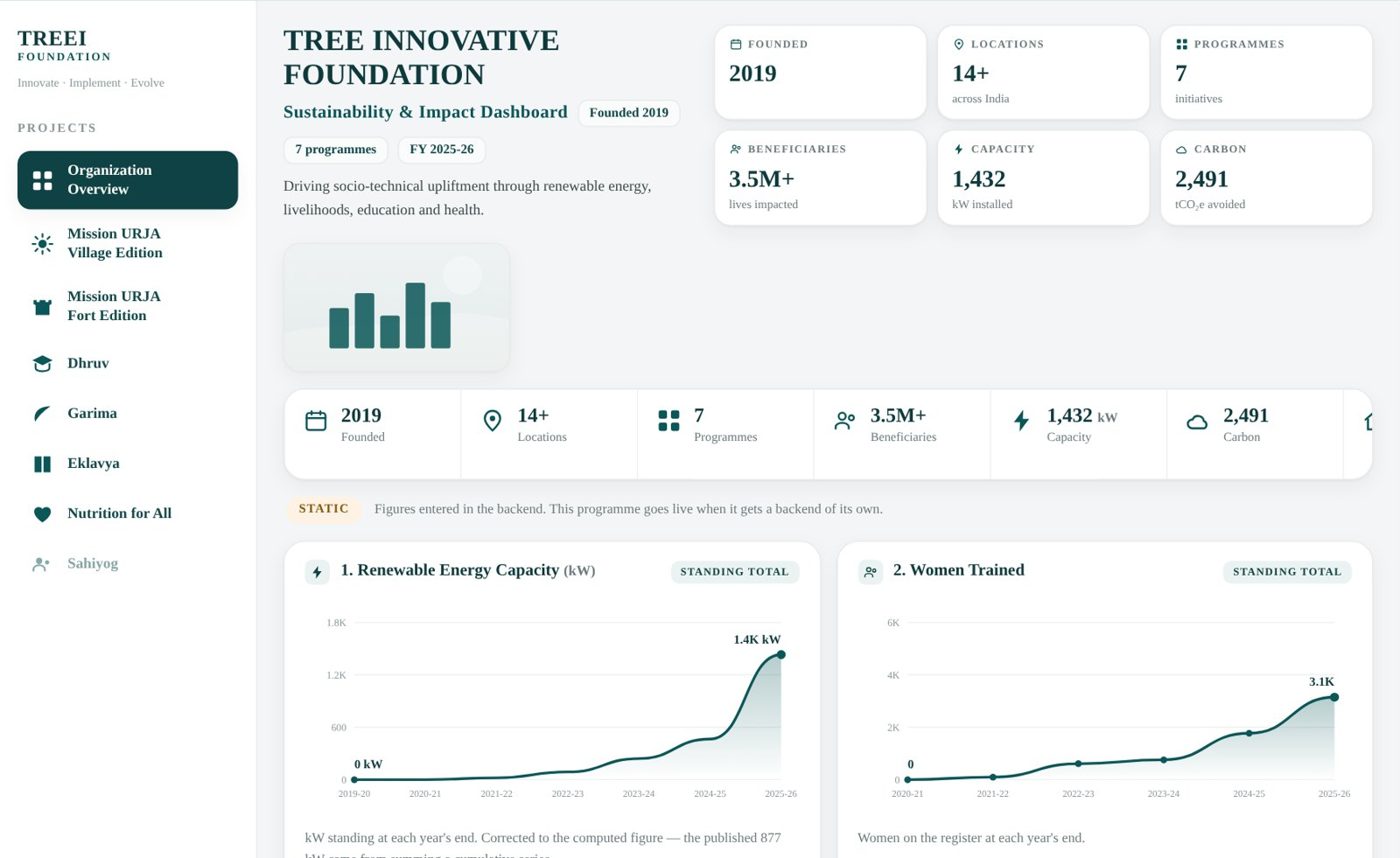1400x858 pixels.
Task: Click the Founded 2019 badge
Action: [x=629, y=113]
